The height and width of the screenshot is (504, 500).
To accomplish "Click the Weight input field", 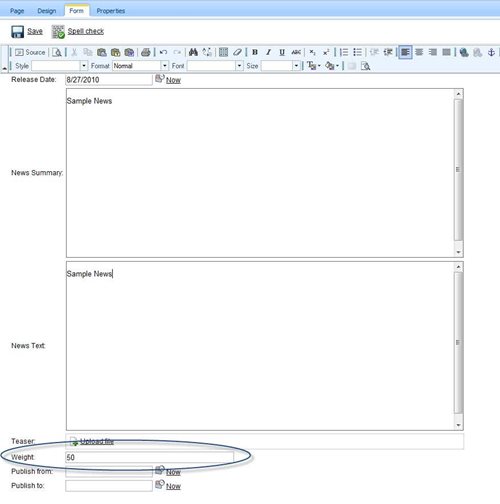I will (x=150, y=457).
